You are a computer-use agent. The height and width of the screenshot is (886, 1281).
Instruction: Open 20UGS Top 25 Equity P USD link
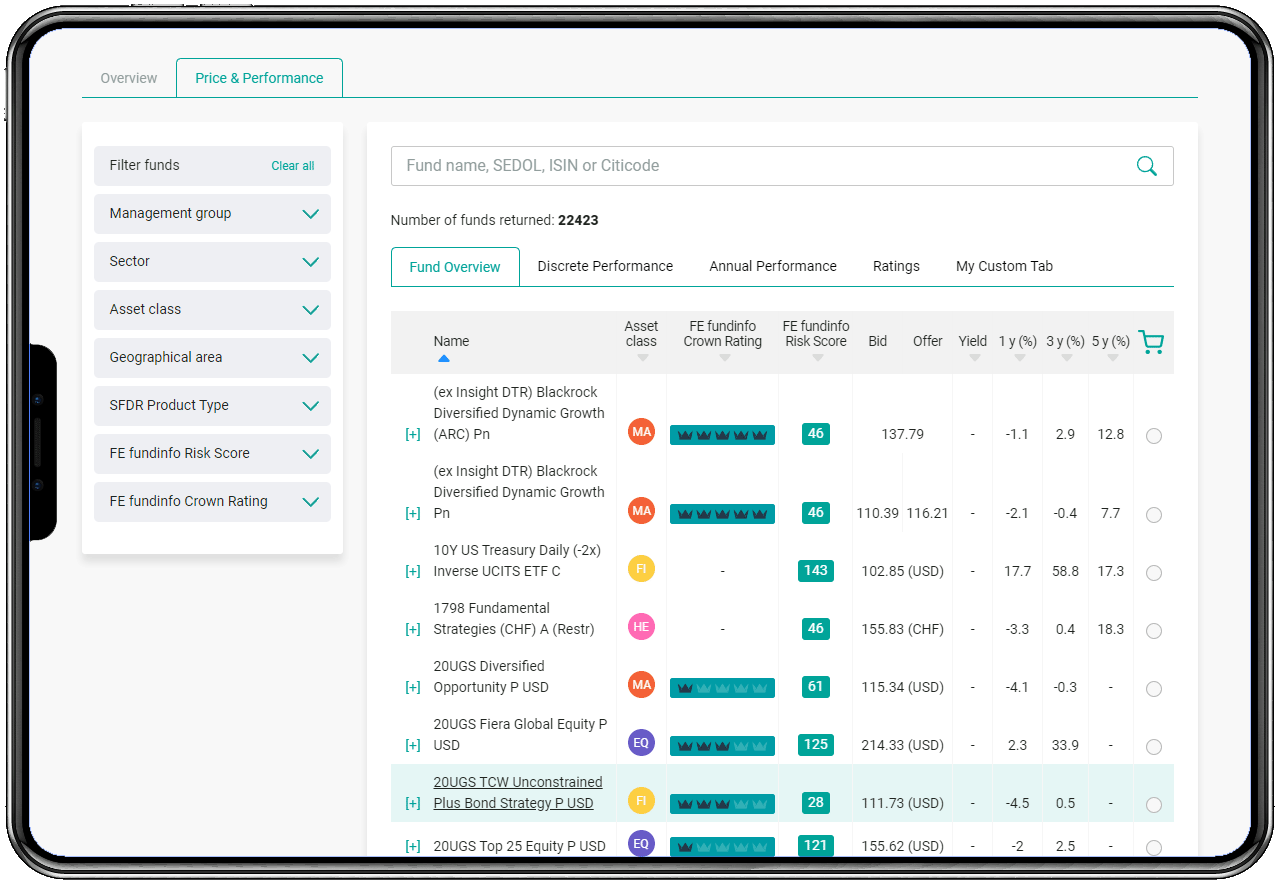(x=520, y=846)
